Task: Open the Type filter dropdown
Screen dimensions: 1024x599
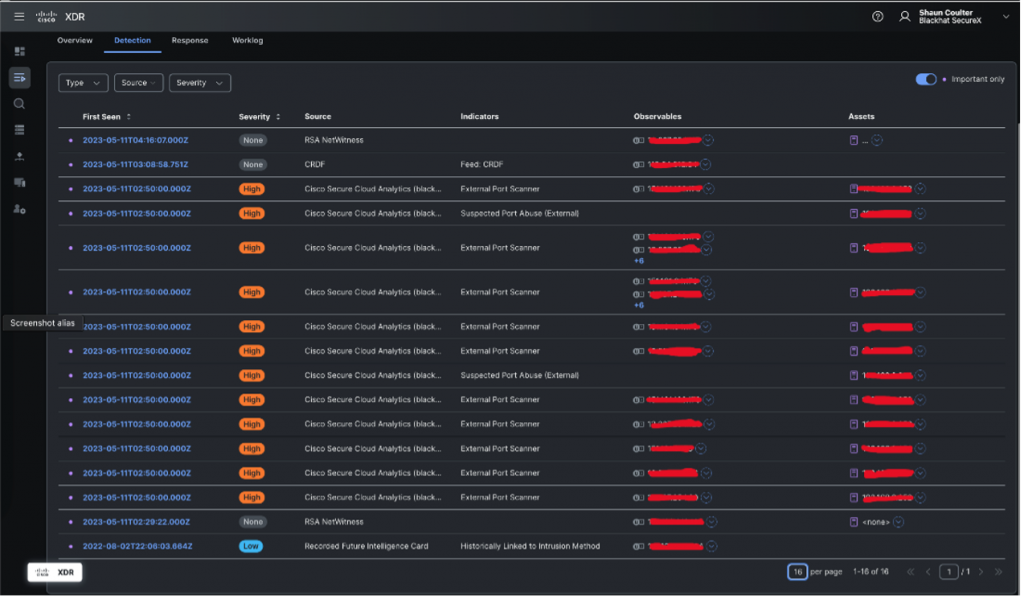Action: click(83, 83)
